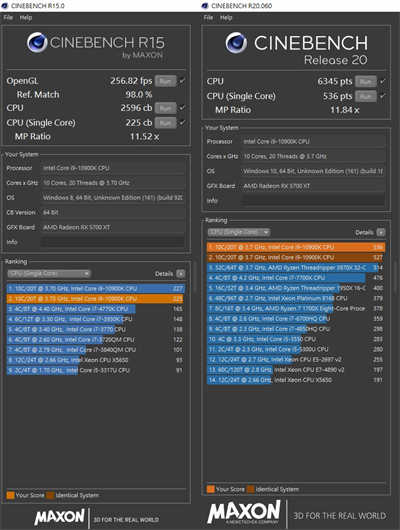Screen dimensions: 400x530
Task: Open Help menu in Cinebench R15 window
Action: (26, 18)
